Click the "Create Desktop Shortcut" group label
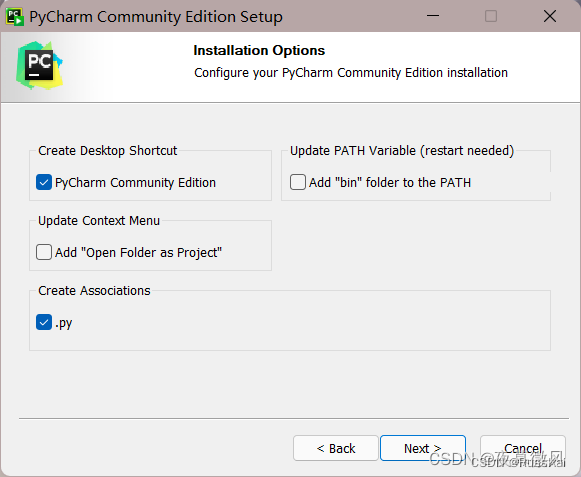The width and height of the screenshot is (581, 477). (x=107, y=151)
